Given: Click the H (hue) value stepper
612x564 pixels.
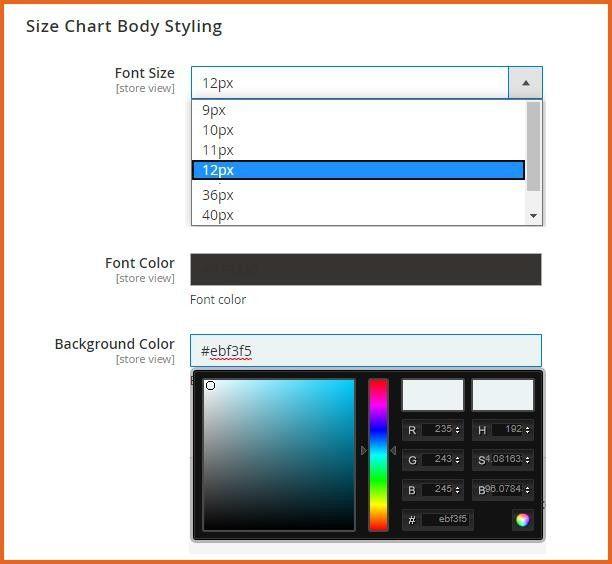Looking at the screenshot, I should [528, 430].
